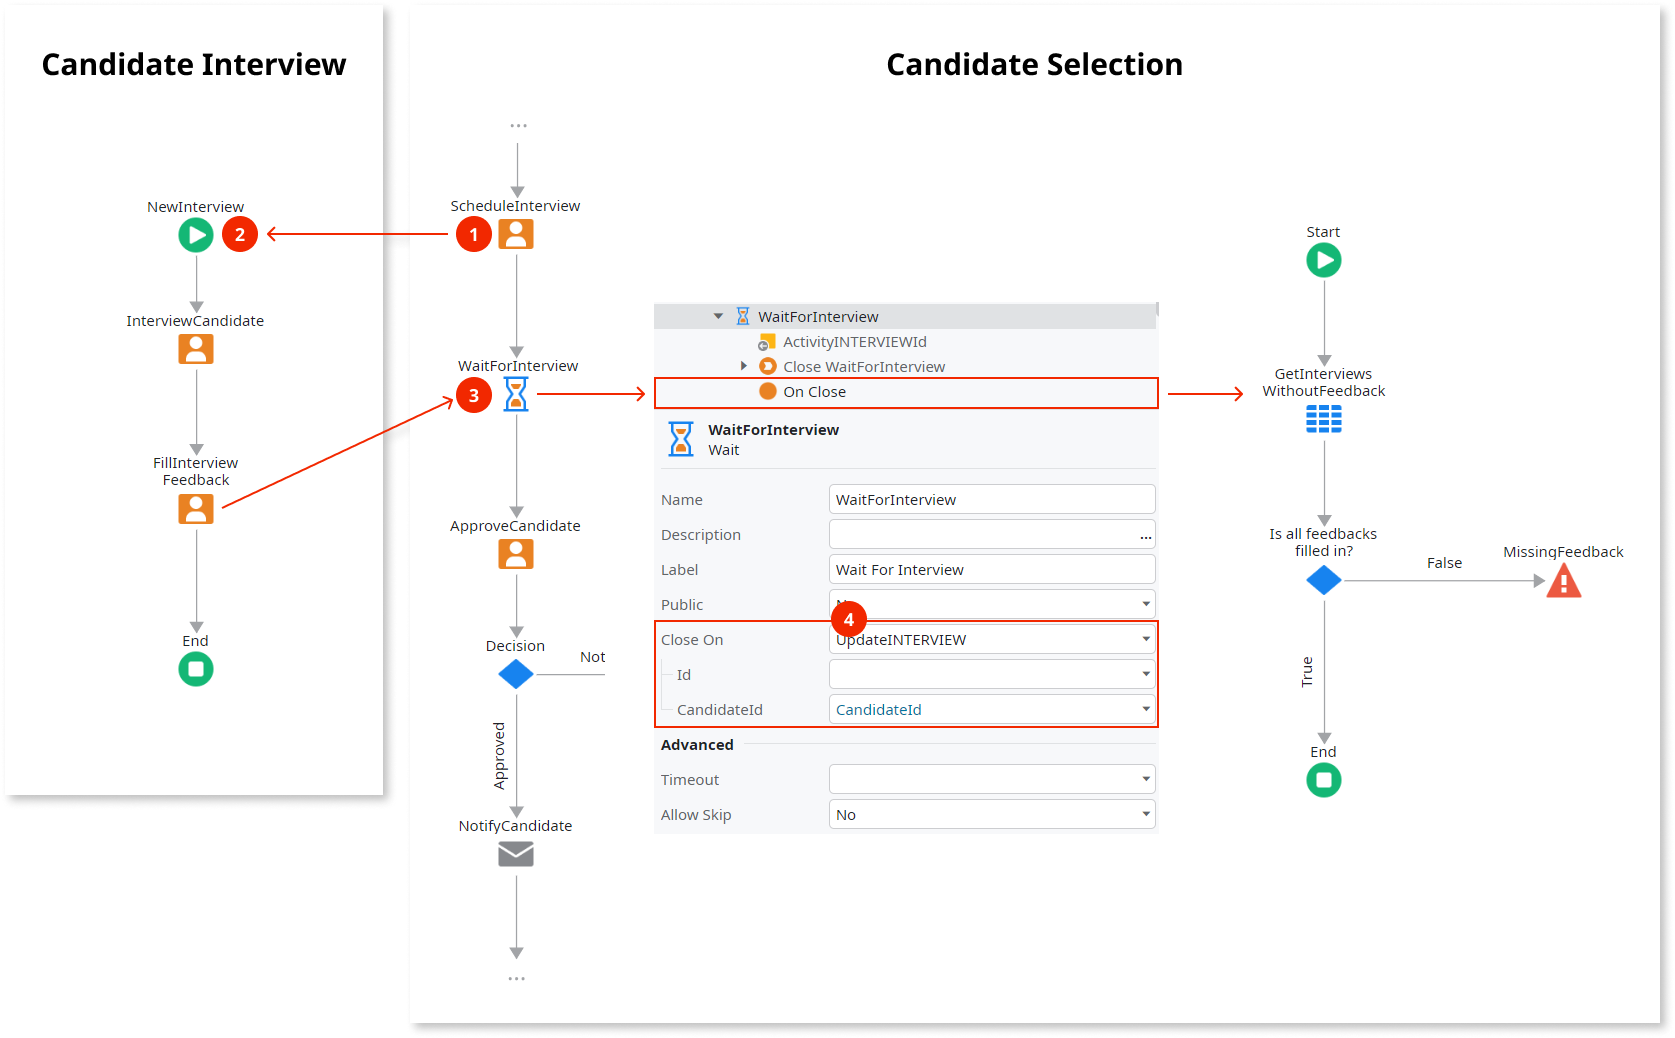Click the End node of Candidate Interview
The width and height of the screenshot is (1675, 1038).
(x=196, y=668)
